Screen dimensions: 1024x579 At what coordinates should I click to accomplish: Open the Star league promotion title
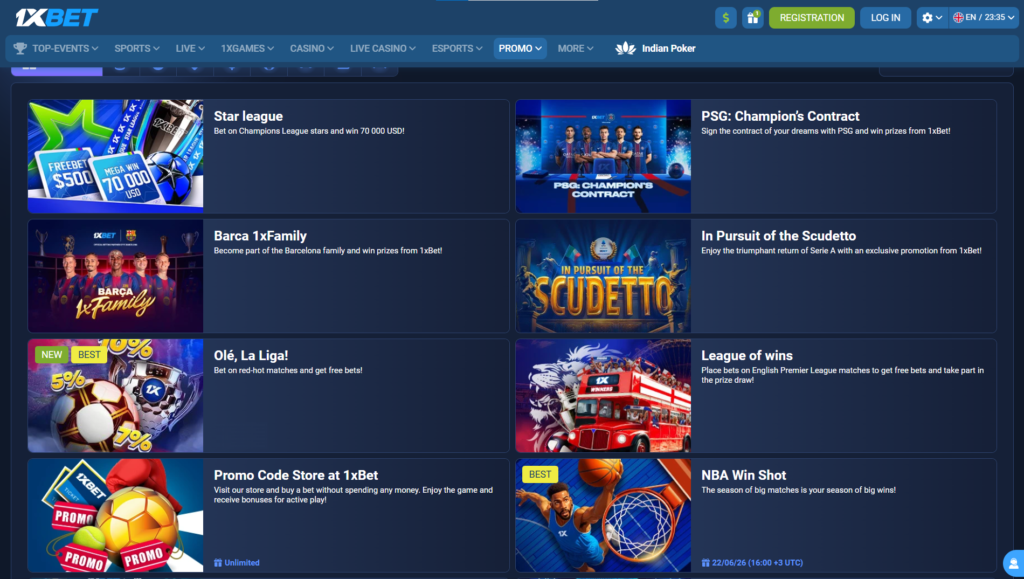[x=248, y=116]
